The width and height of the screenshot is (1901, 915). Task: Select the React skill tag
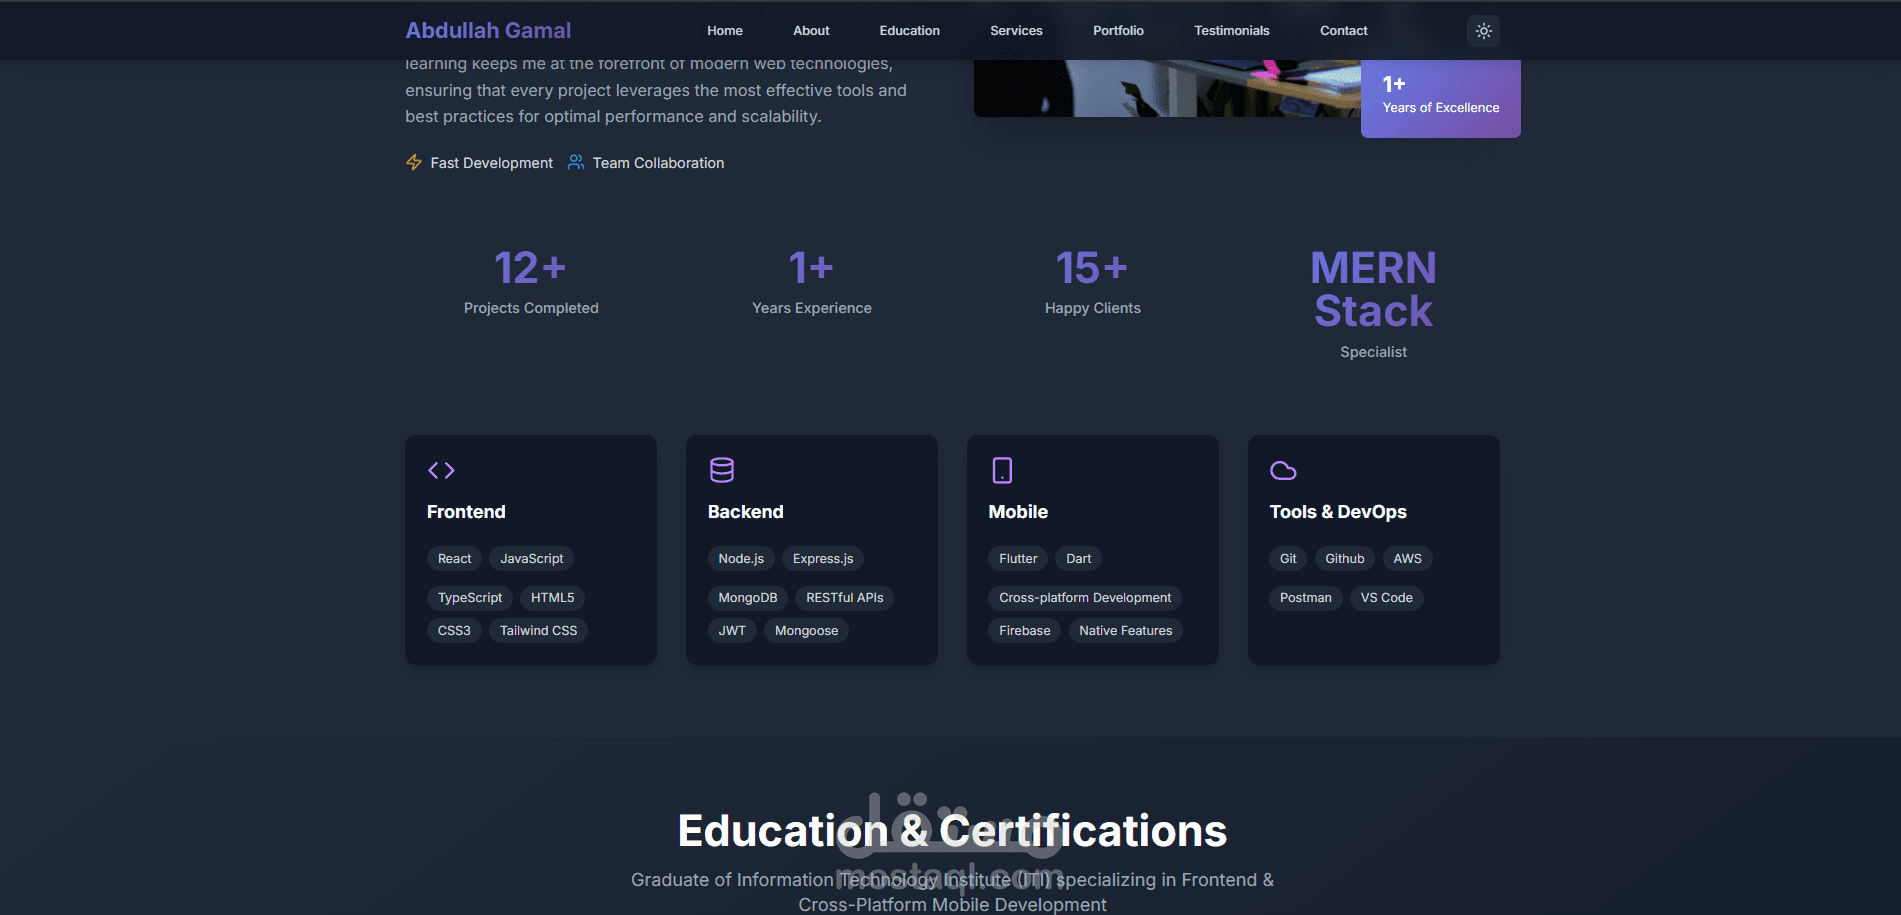(454, 559)
